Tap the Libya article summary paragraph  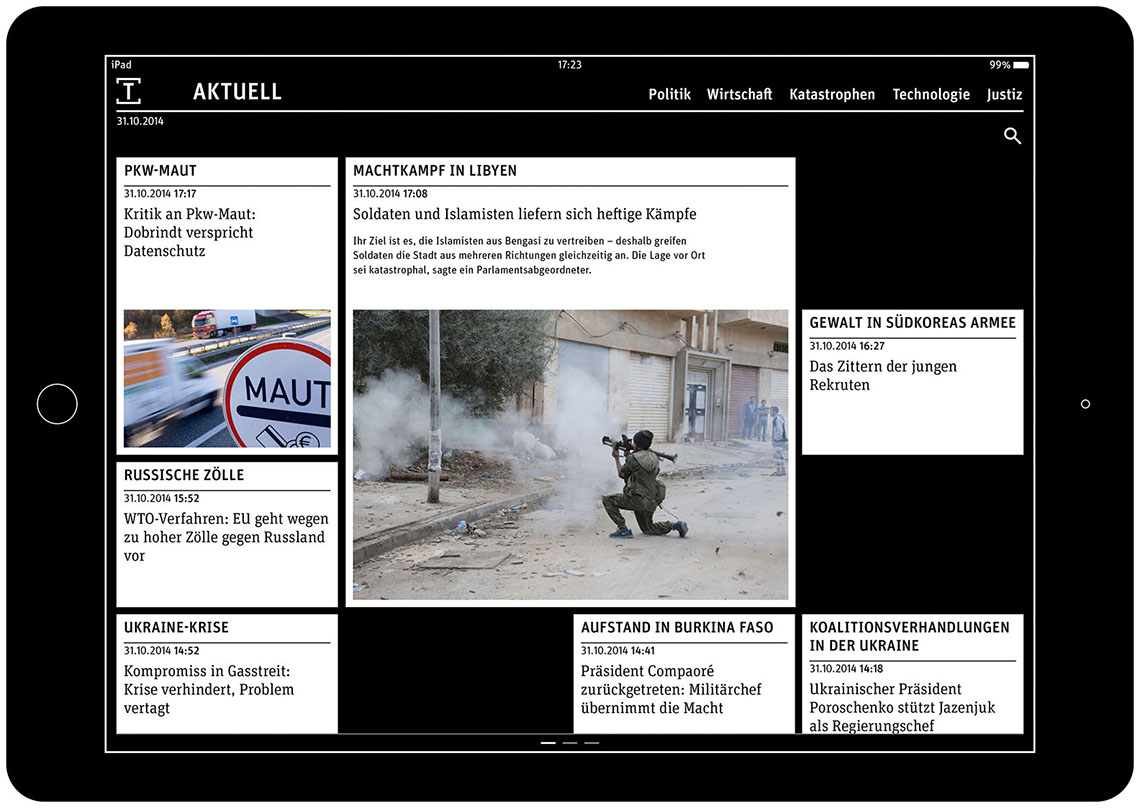pos(529,255)
